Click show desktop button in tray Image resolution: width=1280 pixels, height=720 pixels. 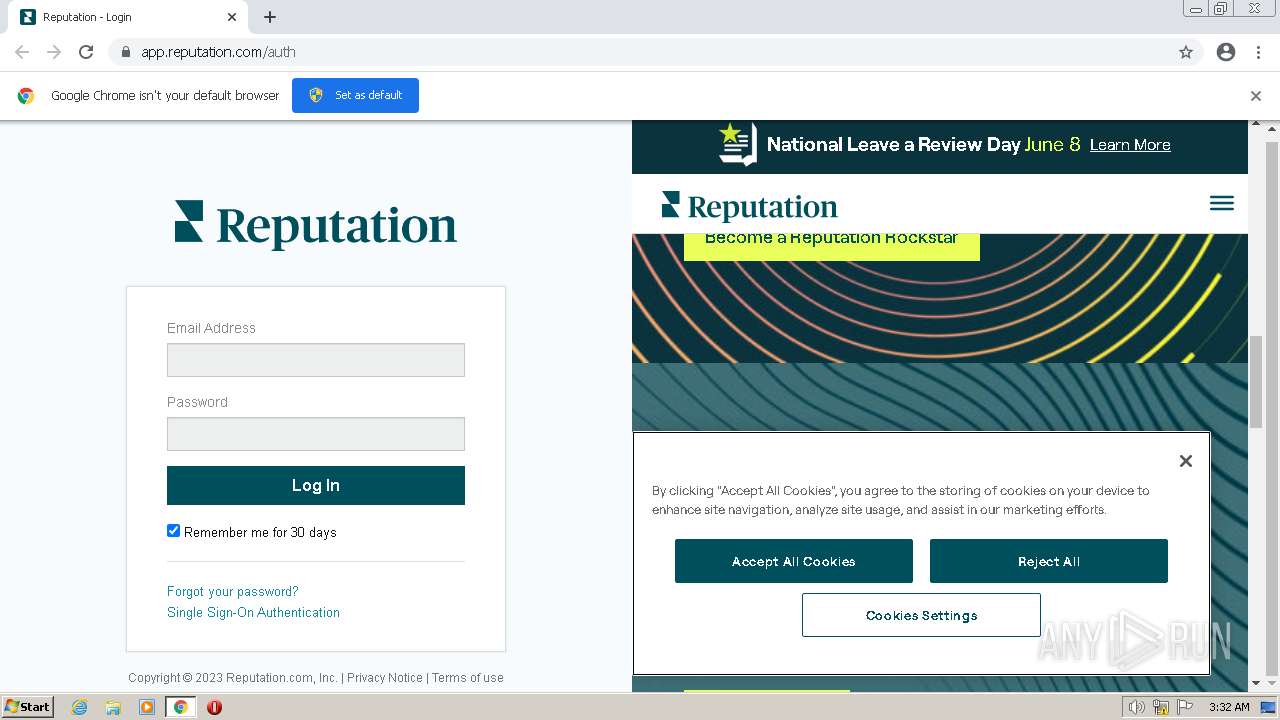(1269, 707)
